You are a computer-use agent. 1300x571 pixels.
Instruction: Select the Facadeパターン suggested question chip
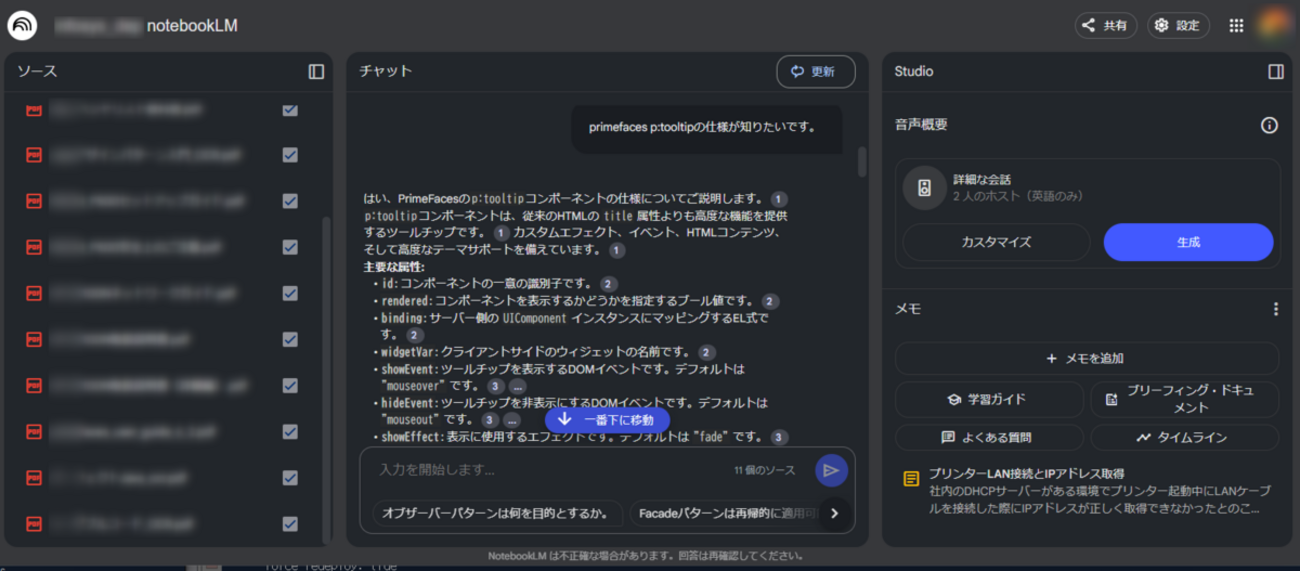[x=725, y=514]
